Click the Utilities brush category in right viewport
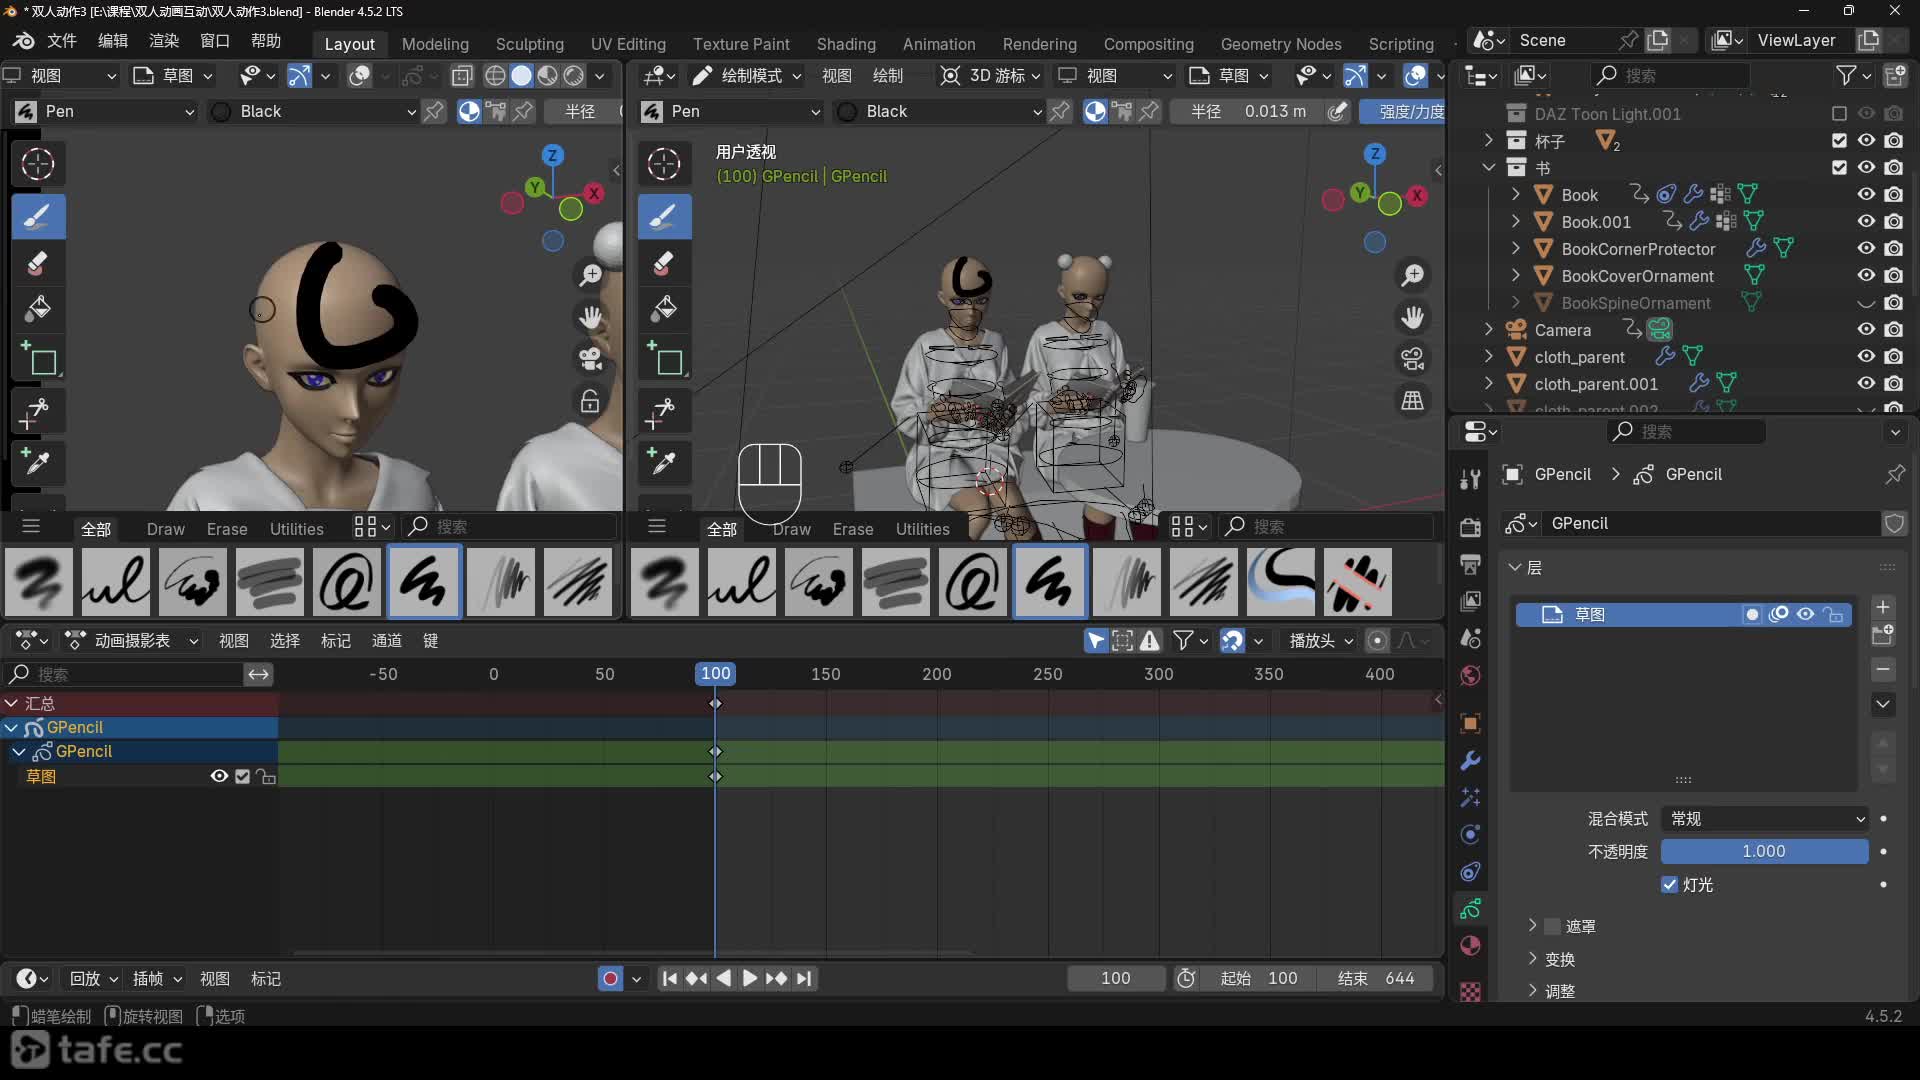Viewport: 1920px width, 1080px height. pos(922,529)
